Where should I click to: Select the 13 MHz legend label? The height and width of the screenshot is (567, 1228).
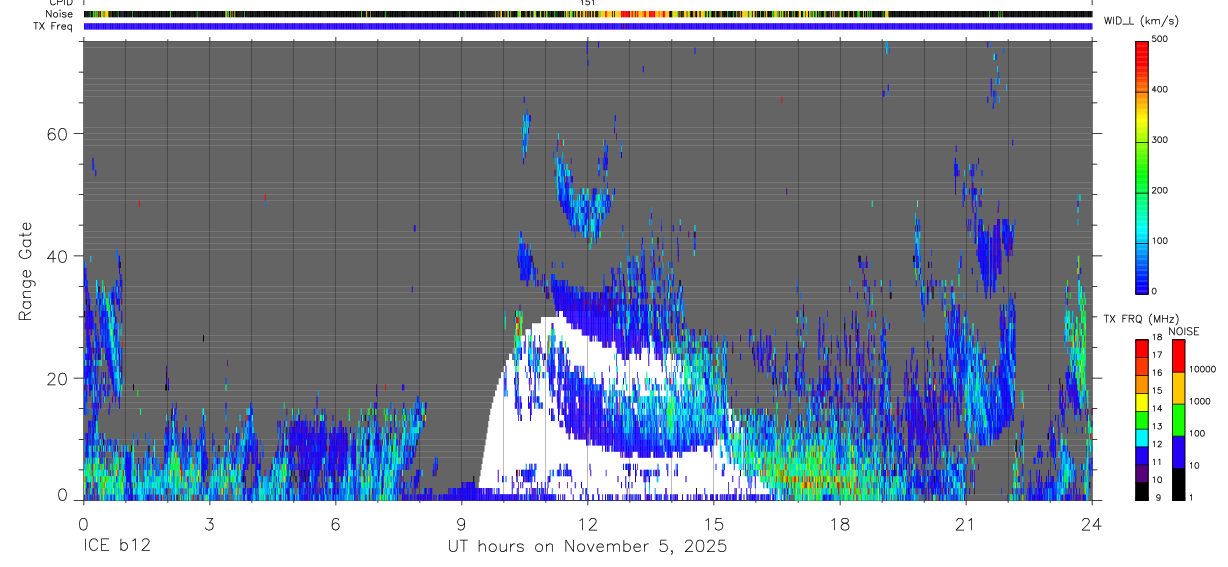coord(1158,426)
